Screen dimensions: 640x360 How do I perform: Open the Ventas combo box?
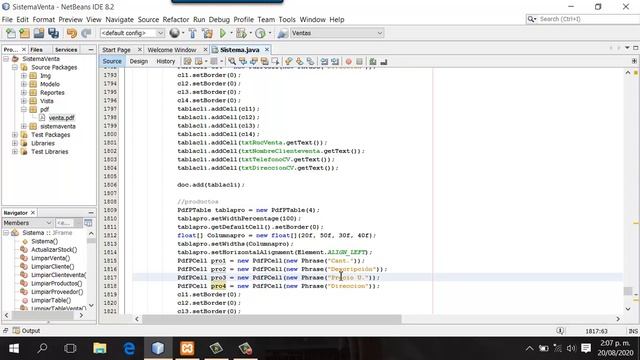tap(337, 33)
